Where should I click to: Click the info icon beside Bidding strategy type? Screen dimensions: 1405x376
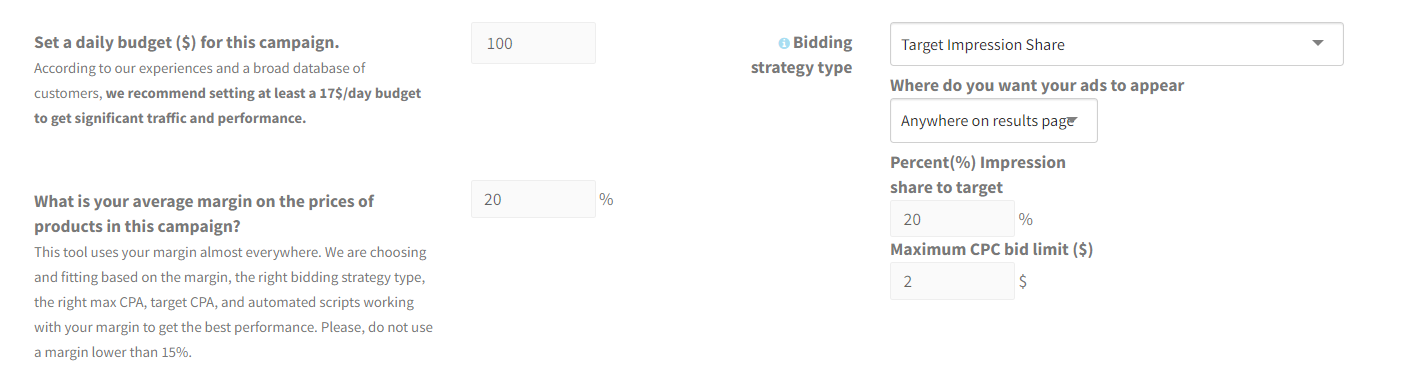(784, 43)
